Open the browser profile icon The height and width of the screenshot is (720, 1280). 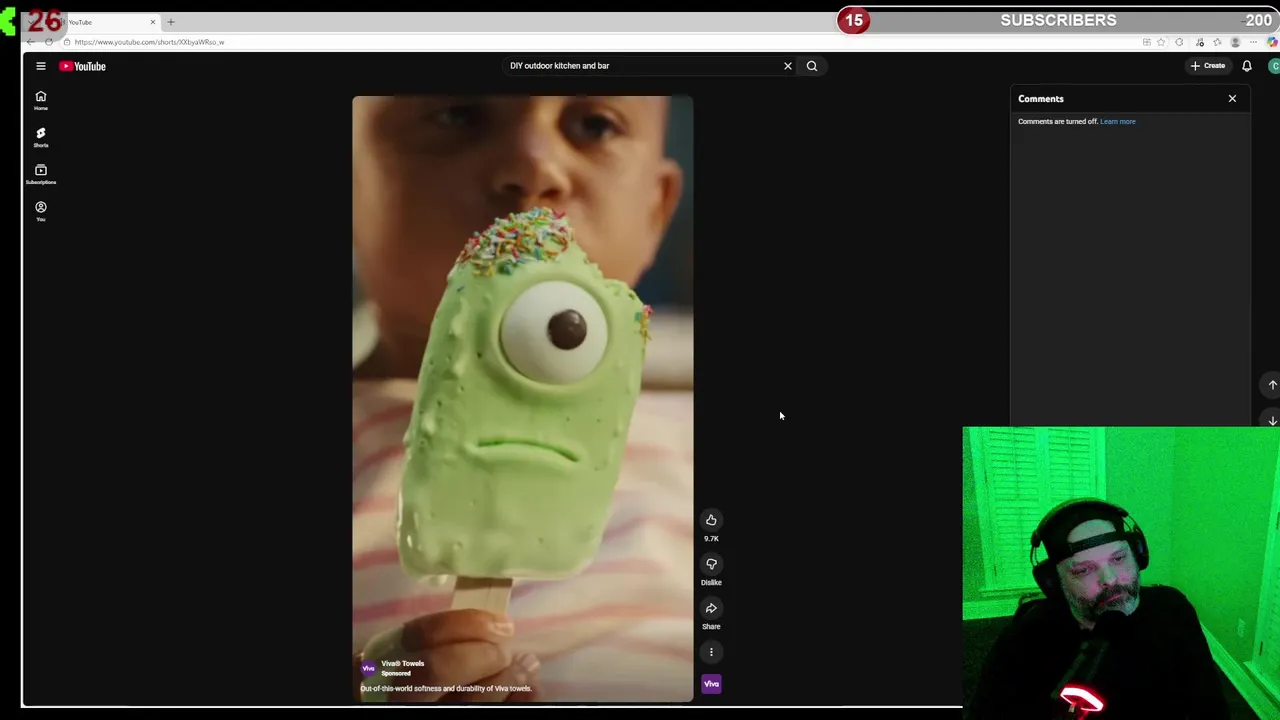[x=1235, y=42]
